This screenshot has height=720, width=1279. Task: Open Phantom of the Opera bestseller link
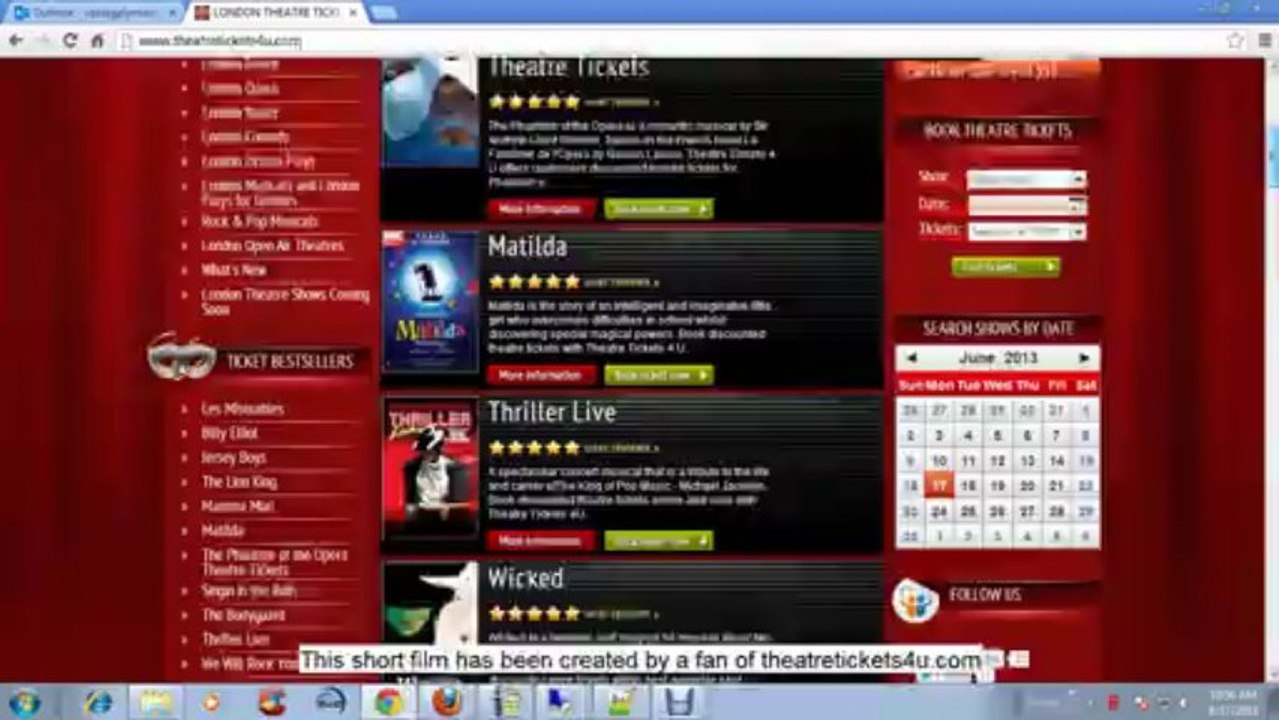tap(275, 562)
